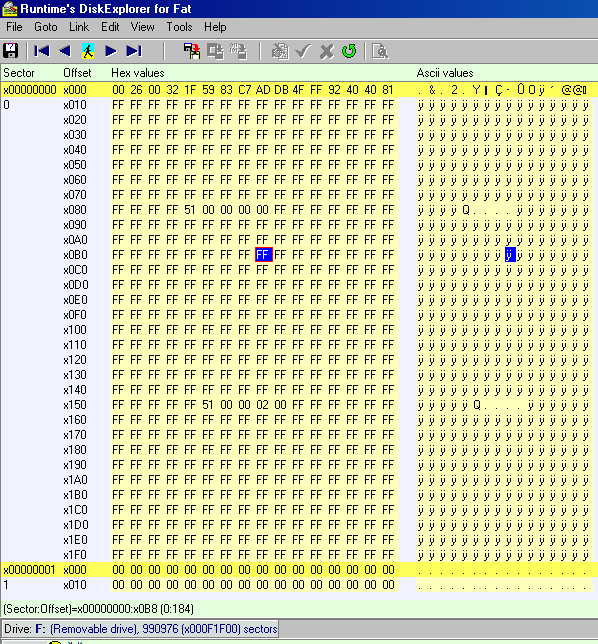Go to previous sector with left arrow
598x644 pixels.
click(64, 51)
